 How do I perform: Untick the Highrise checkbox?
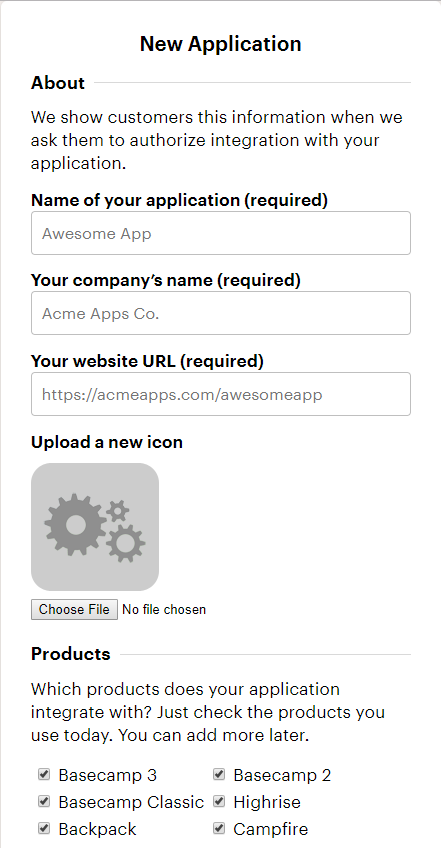[x=219, y=801]
